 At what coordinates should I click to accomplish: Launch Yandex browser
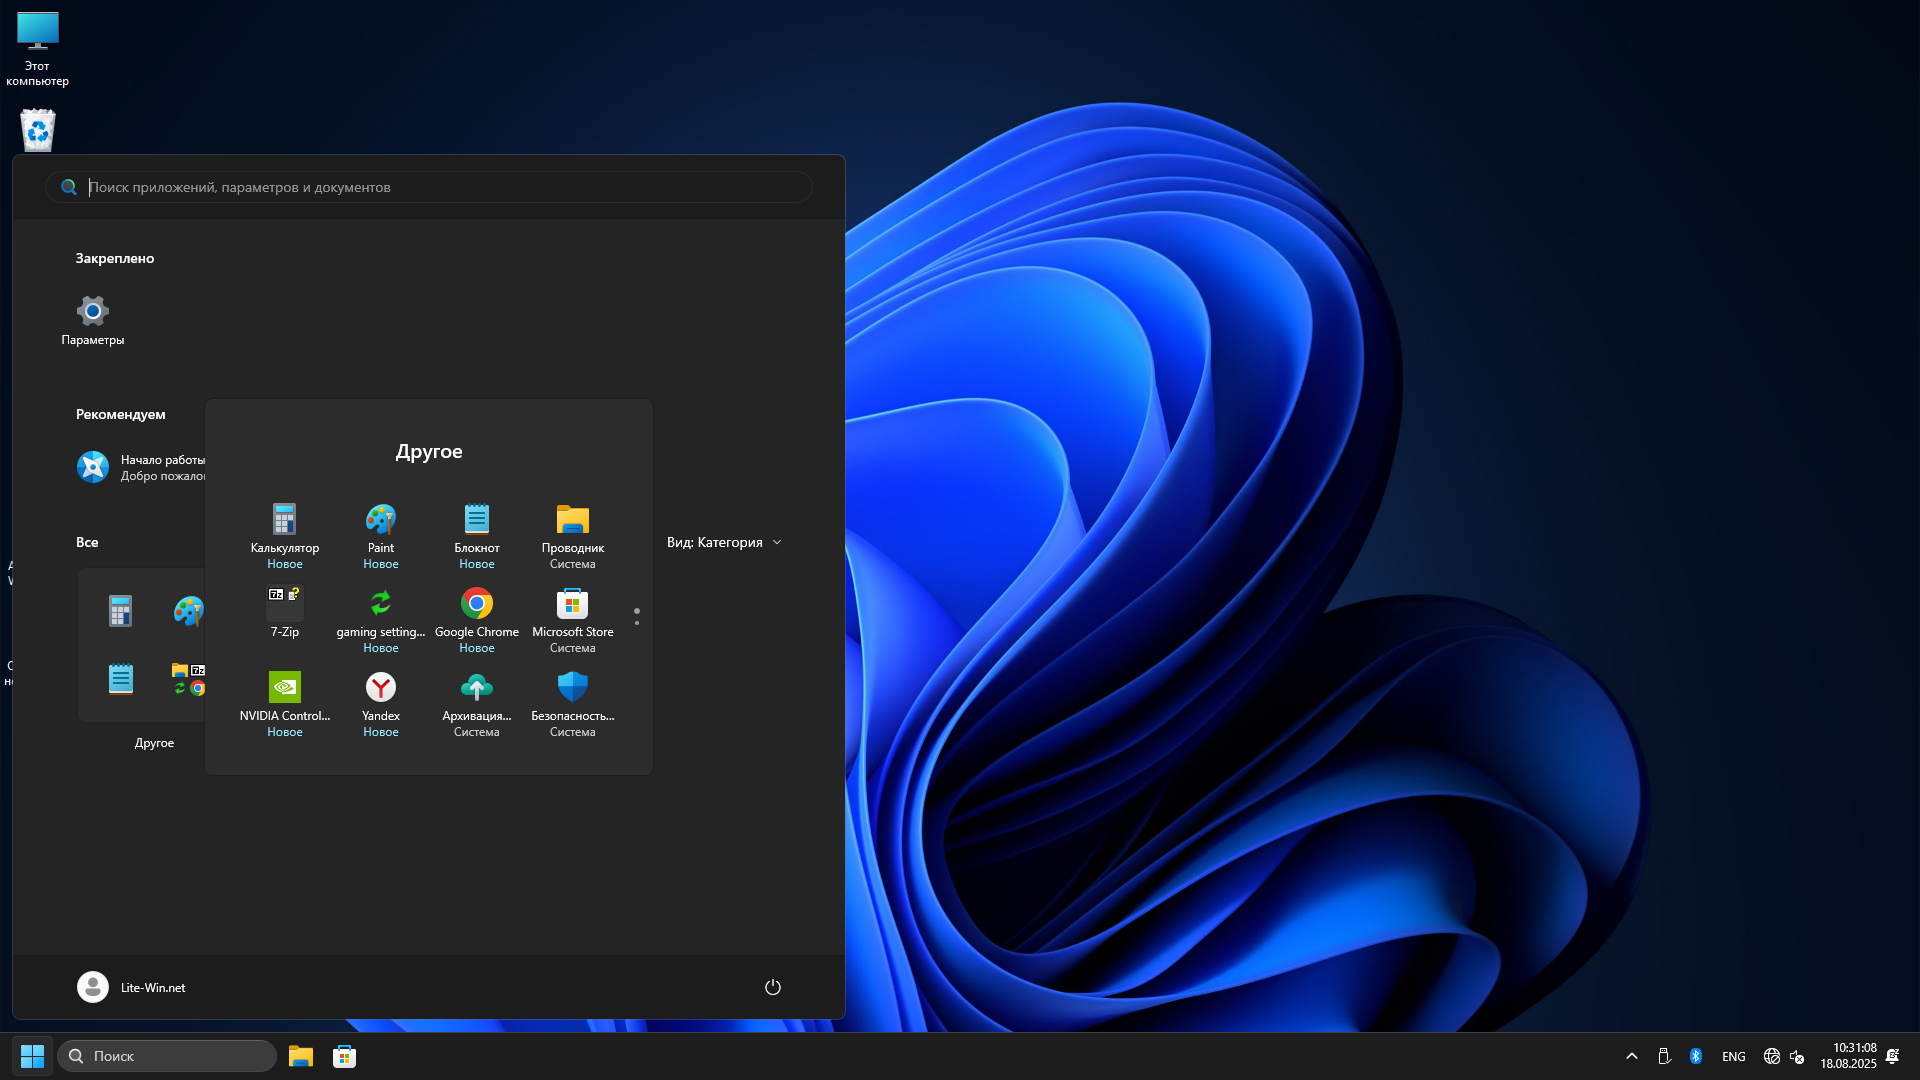pos(380,688)
